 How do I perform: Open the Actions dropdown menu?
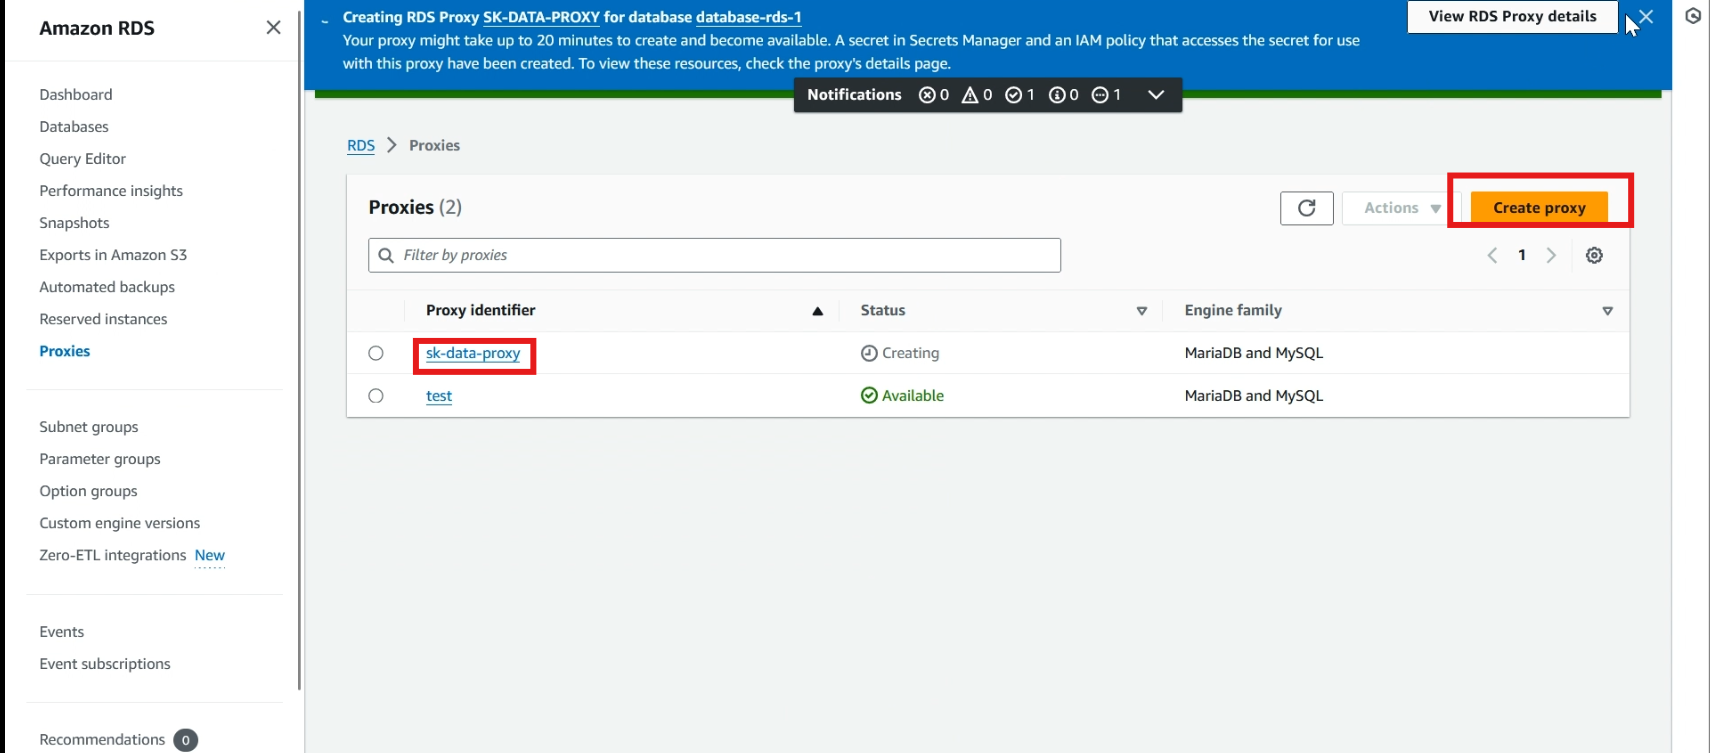coord(1401,208)
